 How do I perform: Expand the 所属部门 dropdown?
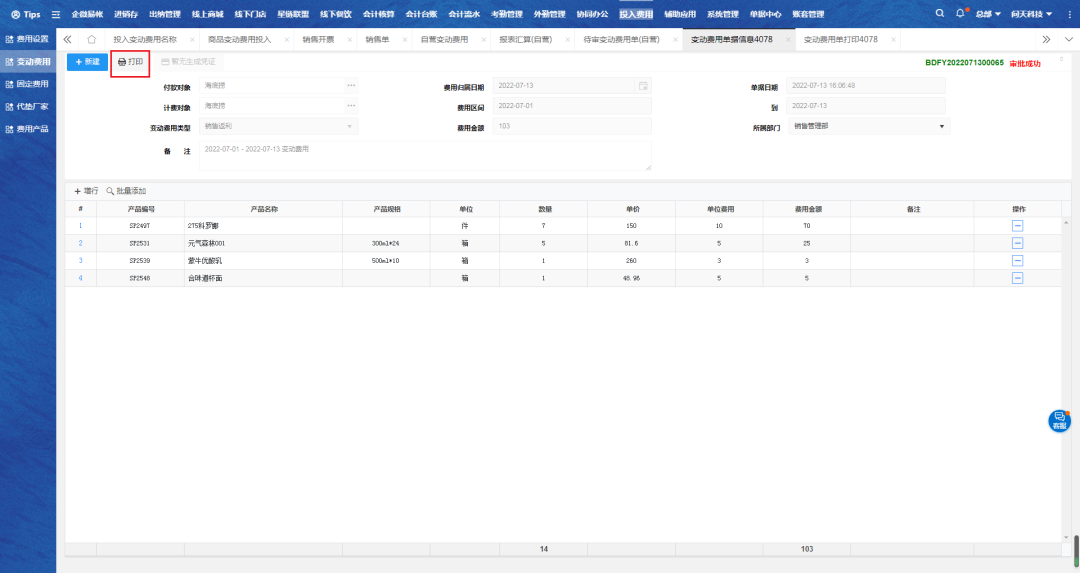coord(941,127)
